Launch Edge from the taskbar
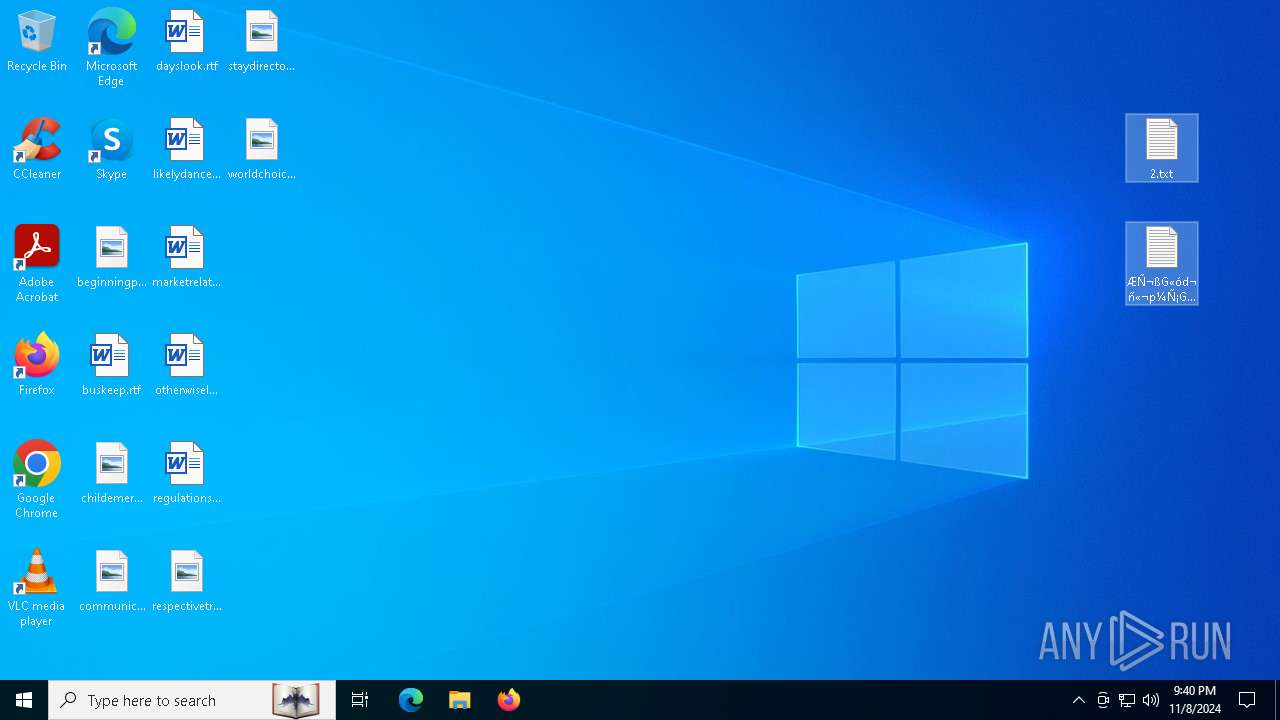1280x720 pixels. point(411,700)
